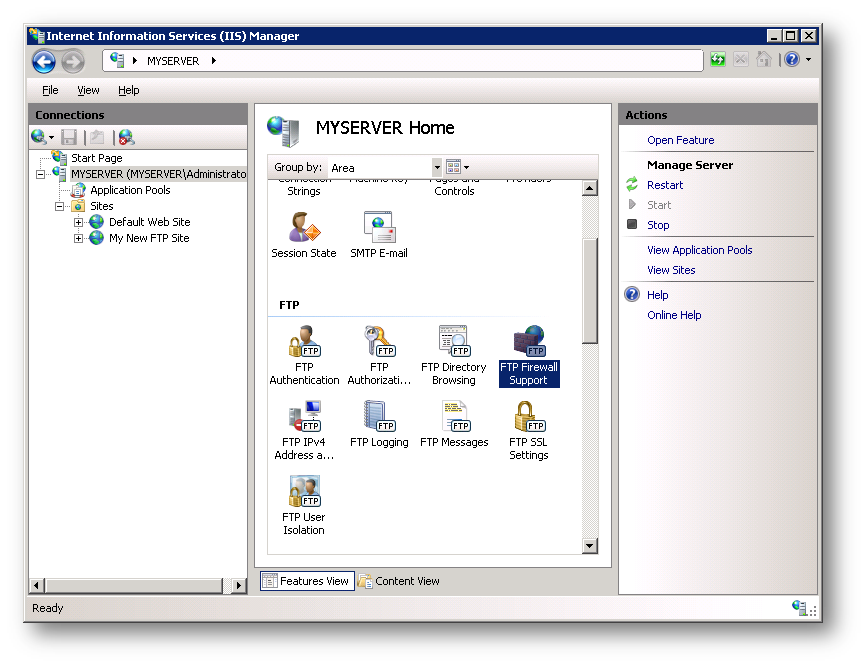
Task: Open the View Application Pools link
Action: point(700,250)
